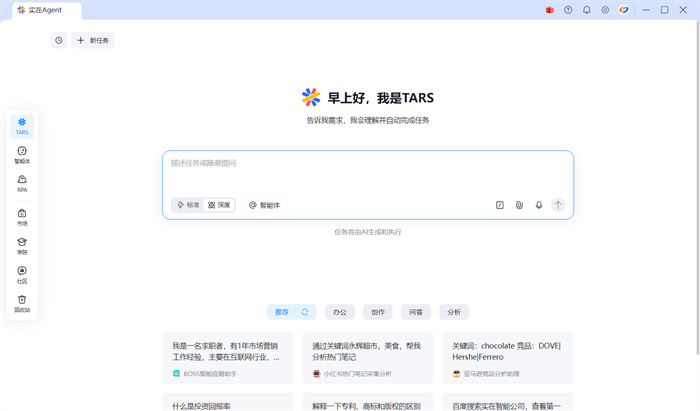
Task: Open the @智能体 agent selector
Action: pyautogui.click(x=265, y=205)
